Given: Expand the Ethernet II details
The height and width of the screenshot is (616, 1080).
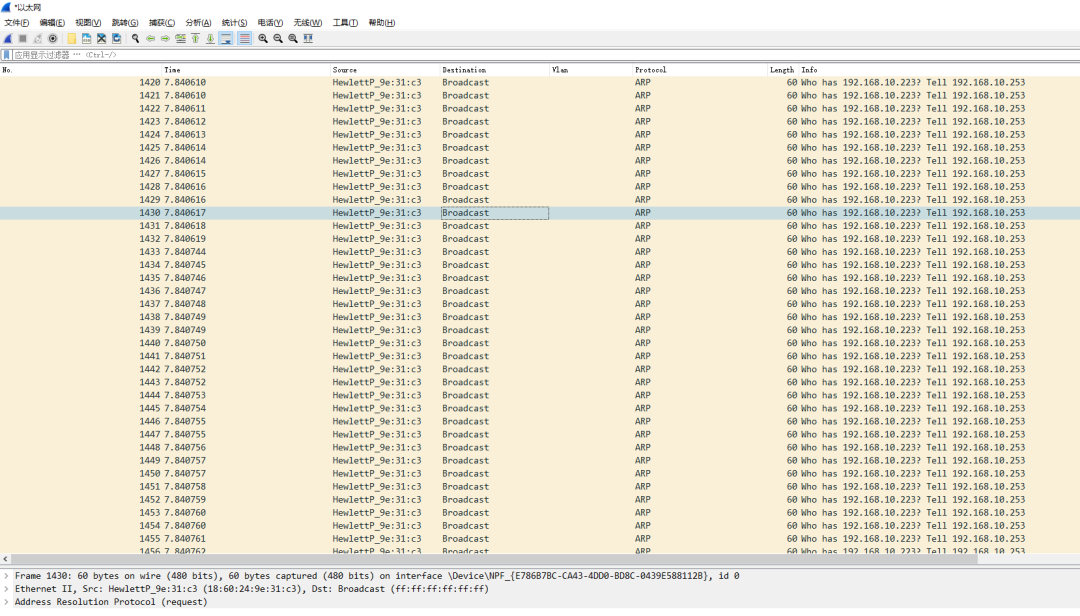Looking at the screenshot, I should click(x=6, y=589).
